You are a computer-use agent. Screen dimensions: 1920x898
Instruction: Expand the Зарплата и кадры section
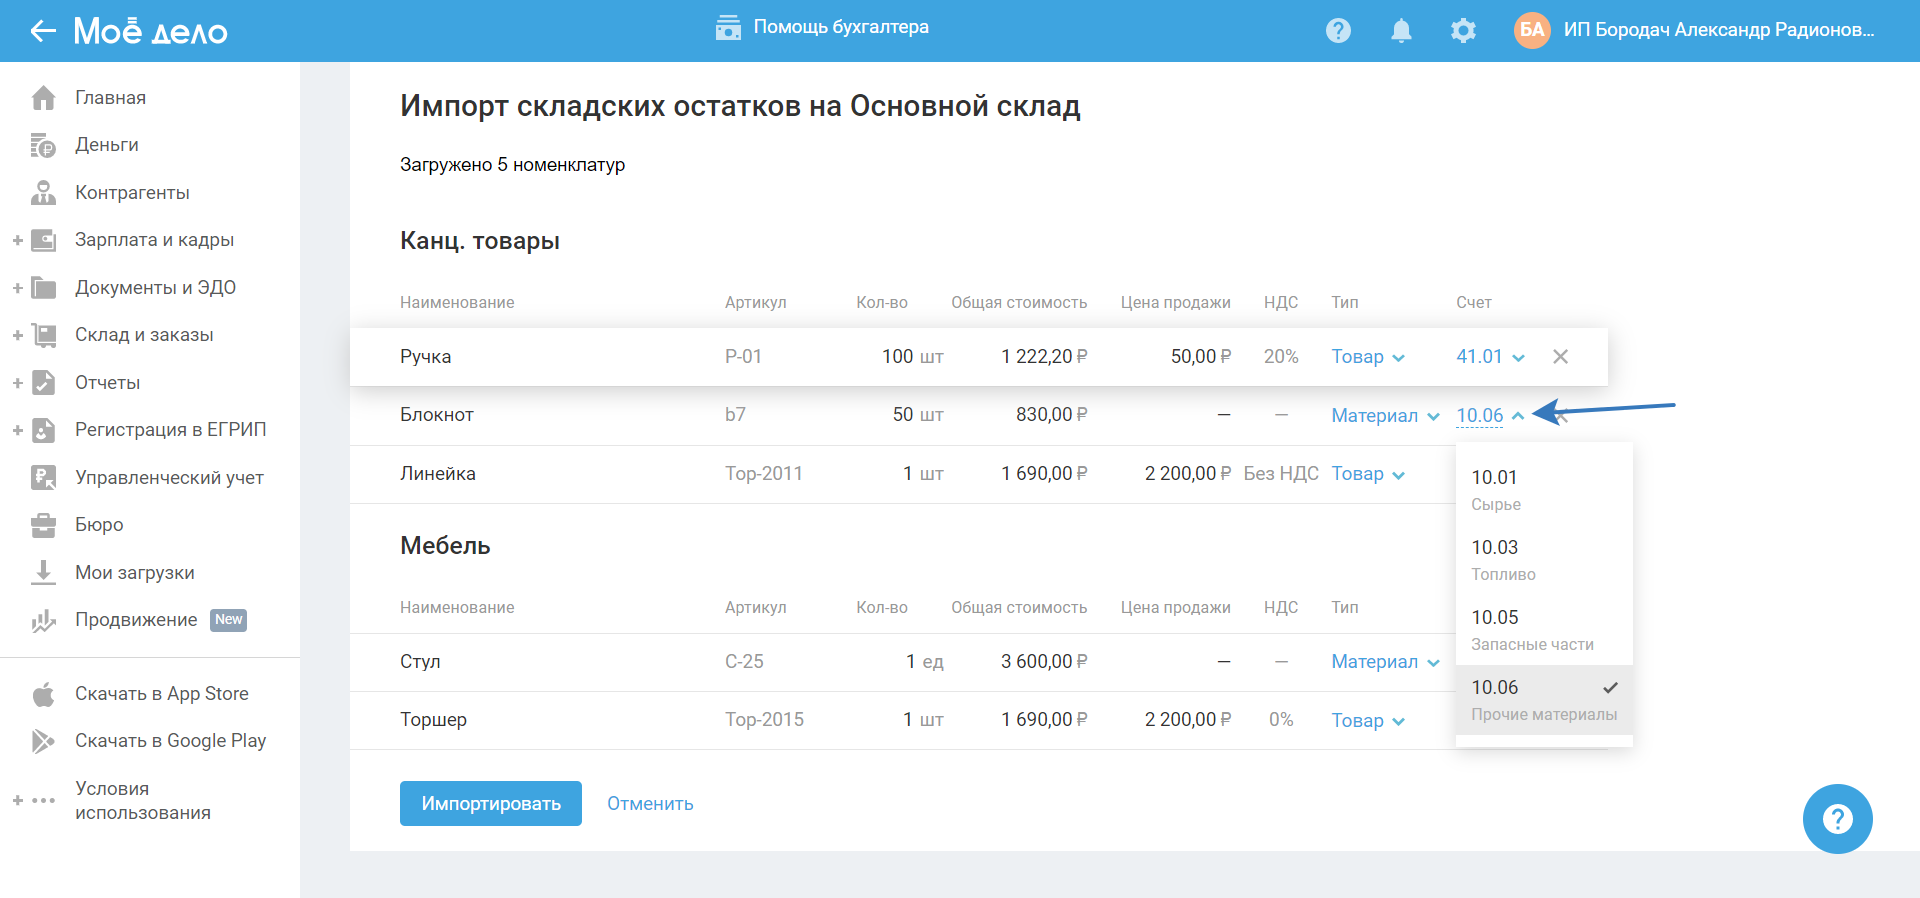pyautogui.click(x=18, y=240)
